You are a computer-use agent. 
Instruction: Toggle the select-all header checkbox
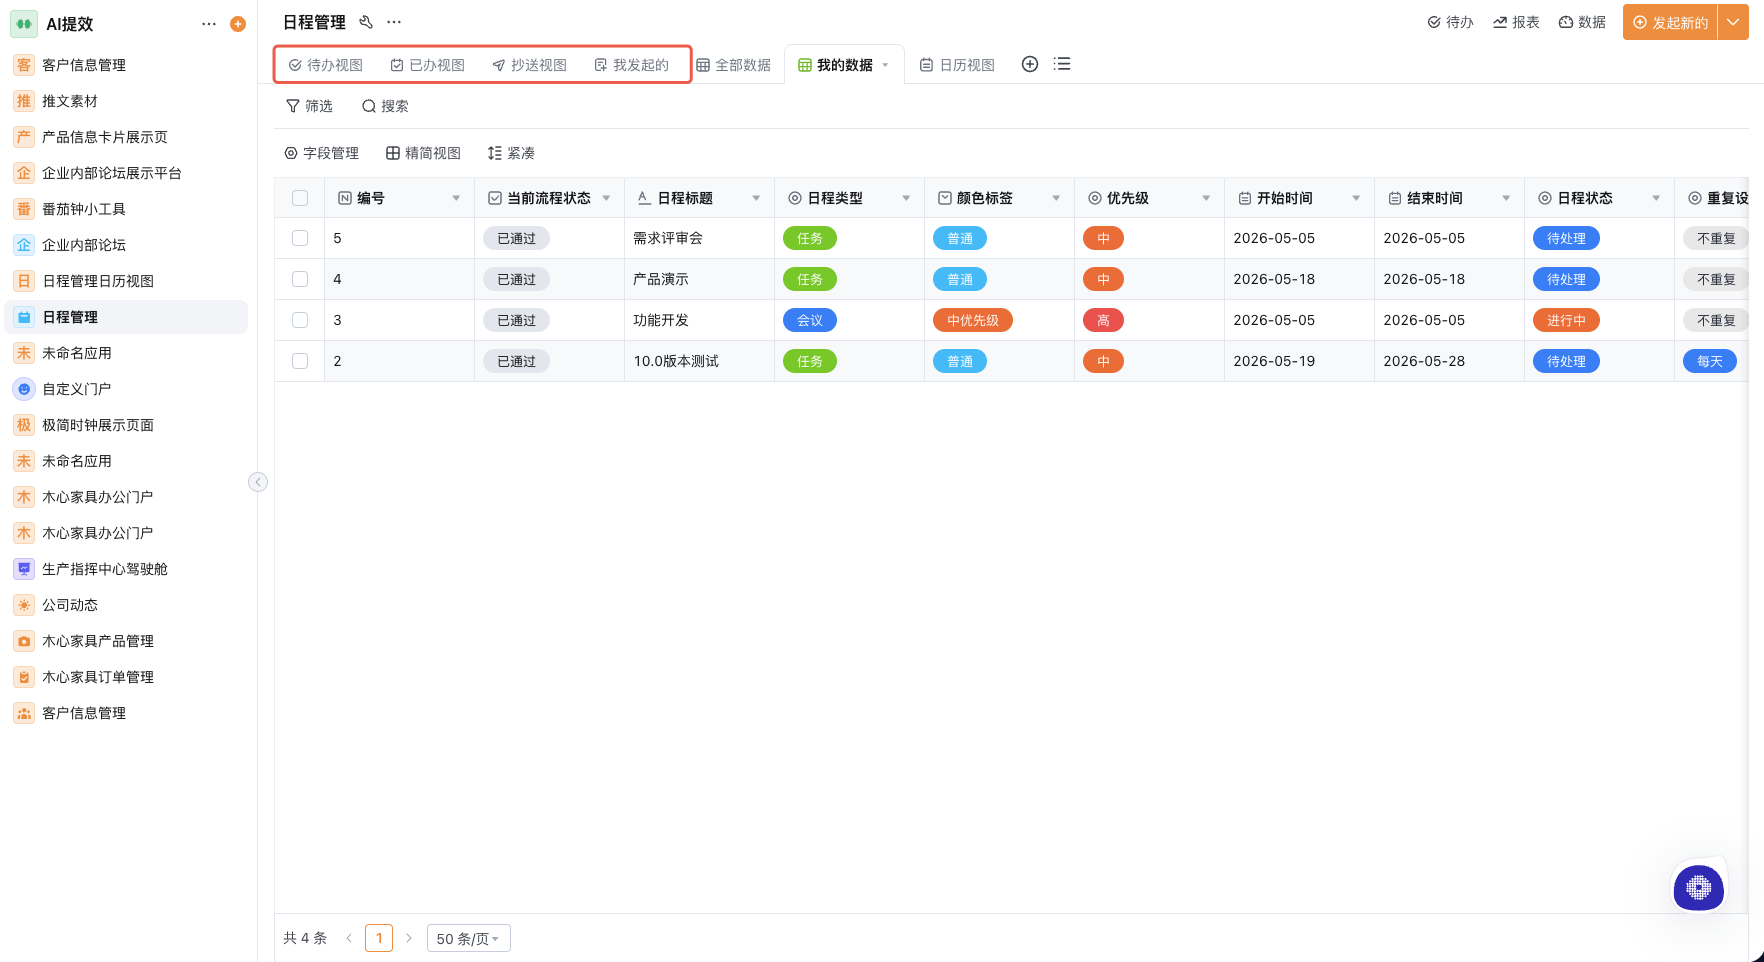[x=300, y=198]
